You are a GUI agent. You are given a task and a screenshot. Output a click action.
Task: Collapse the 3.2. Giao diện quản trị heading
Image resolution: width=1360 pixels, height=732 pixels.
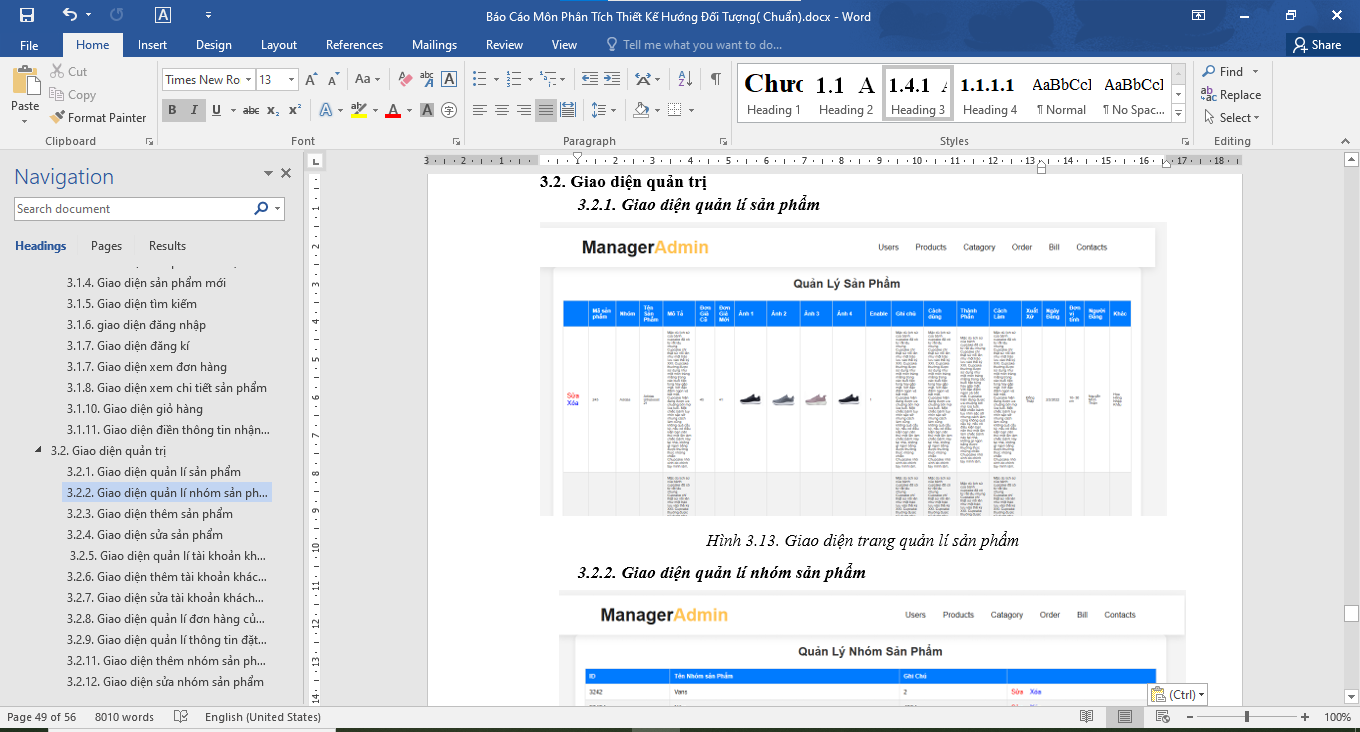pos(39,451)
